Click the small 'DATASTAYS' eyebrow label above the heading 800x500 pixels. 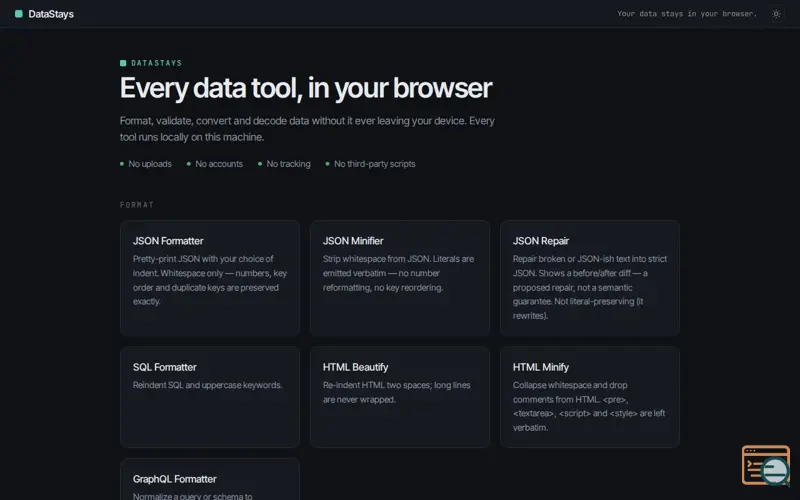point(157,63)
